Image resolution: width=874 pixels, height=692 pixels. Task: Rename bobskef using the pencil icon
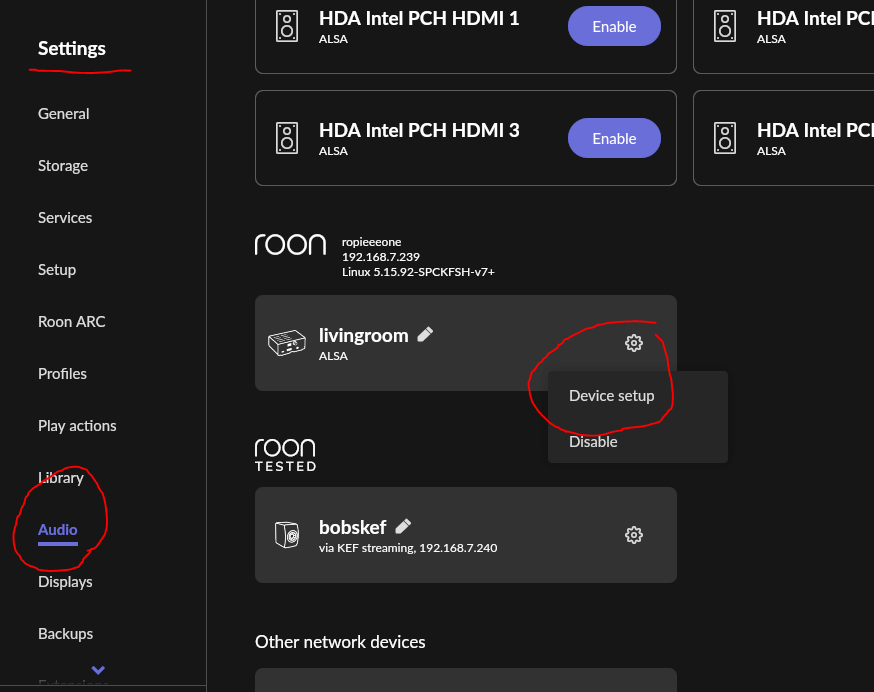tap(403, 525)
